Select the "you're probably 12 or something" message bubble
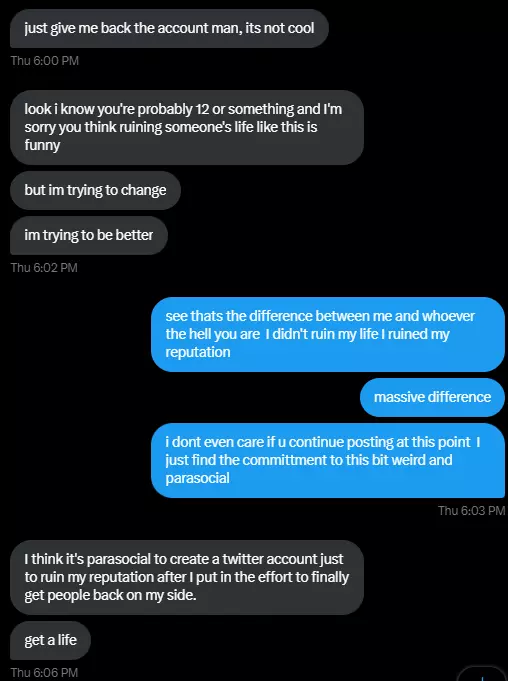Image resolution: width=508 pixels, height=681 pixels. click(187, 127)
